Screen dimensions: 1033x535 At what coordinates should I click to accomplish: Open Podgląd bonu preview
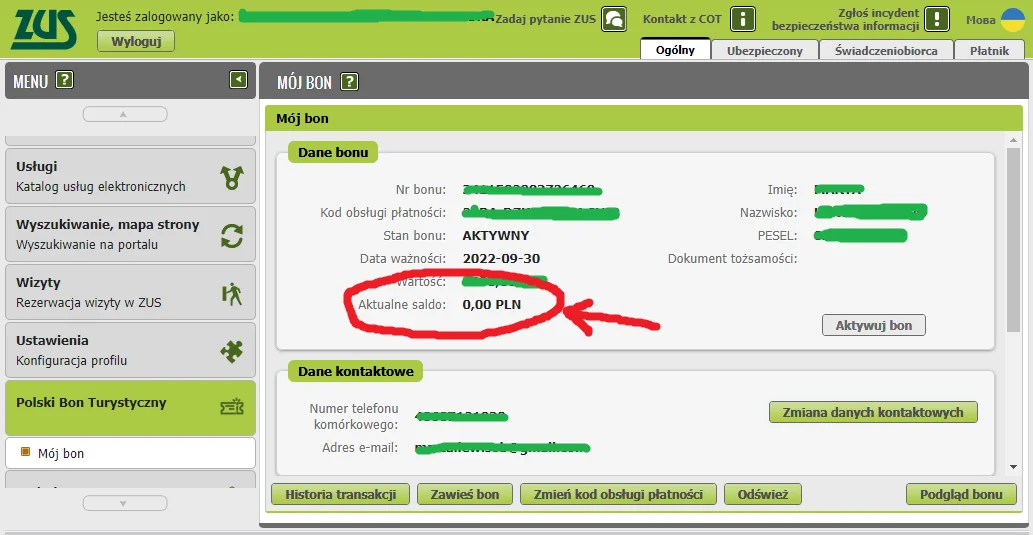point(961,494)
